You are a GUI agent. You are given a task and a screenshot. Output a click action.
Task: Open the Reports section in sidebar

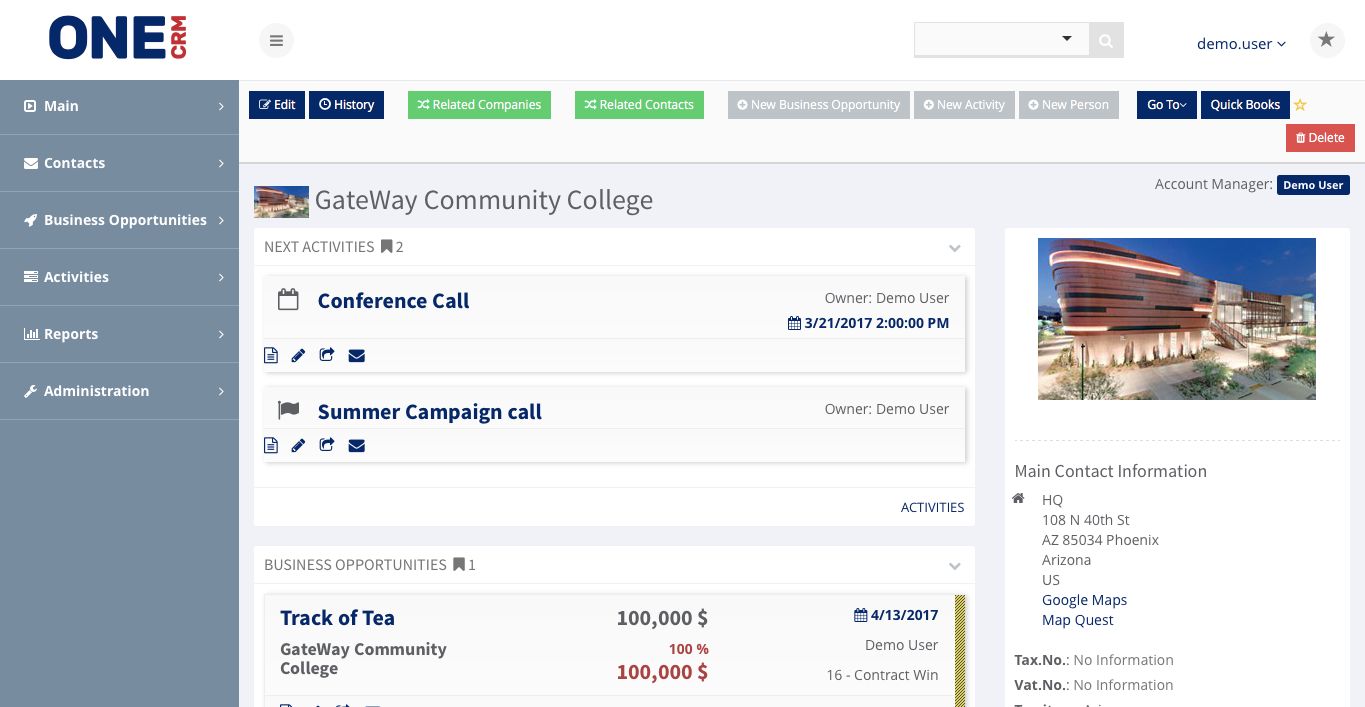[x=120, y=334]
